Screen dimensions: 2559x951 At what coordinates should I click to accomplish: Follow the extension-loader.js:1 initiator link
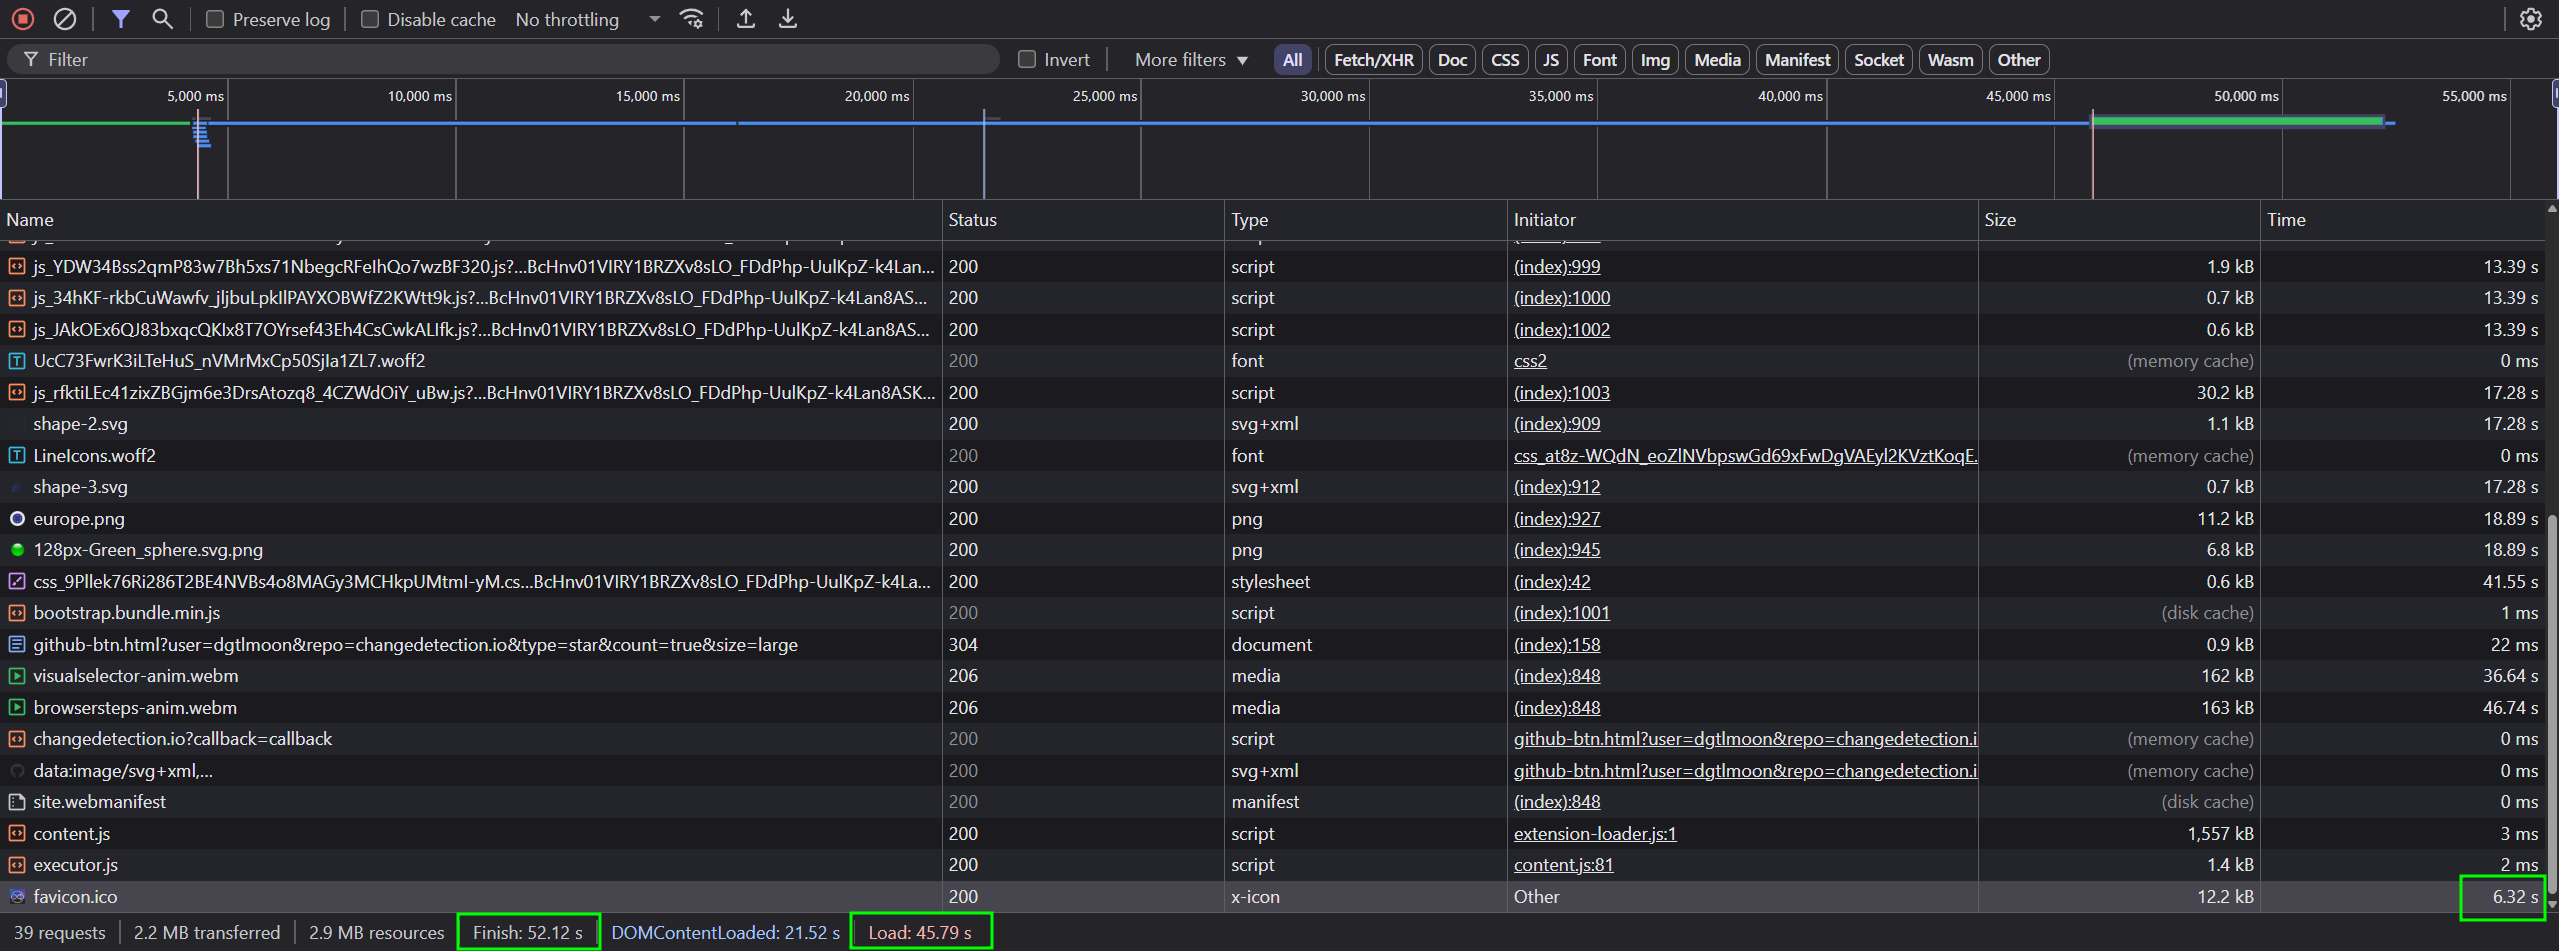coord(1594,834)
